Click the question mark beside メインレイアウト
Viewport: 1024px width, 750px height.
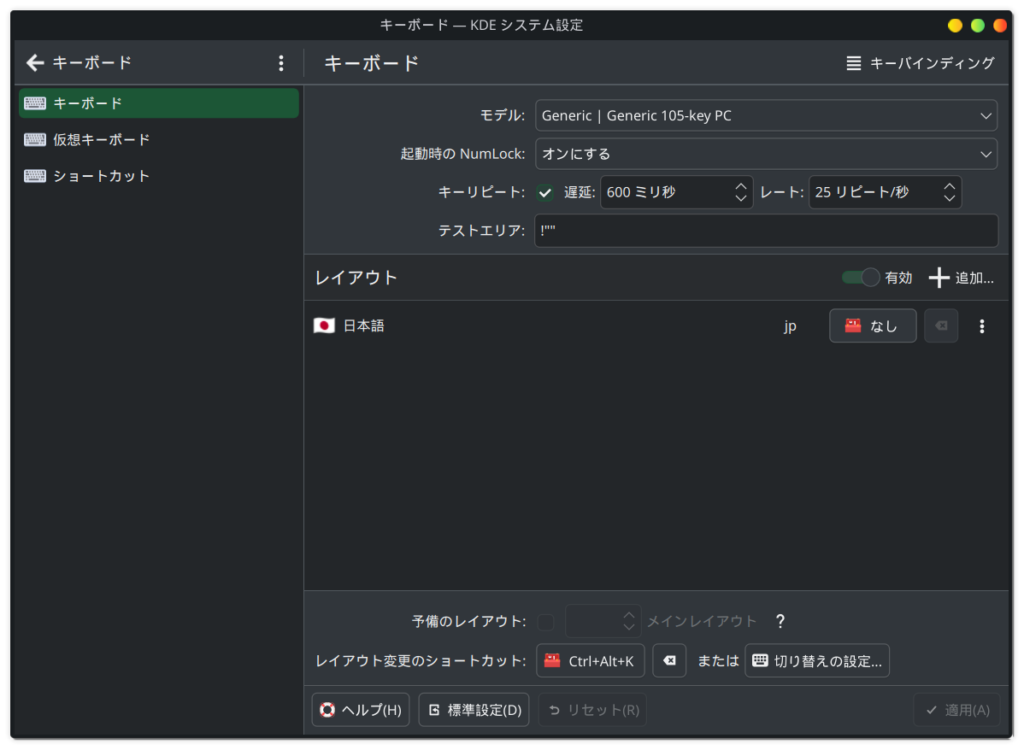coord(780,621)
